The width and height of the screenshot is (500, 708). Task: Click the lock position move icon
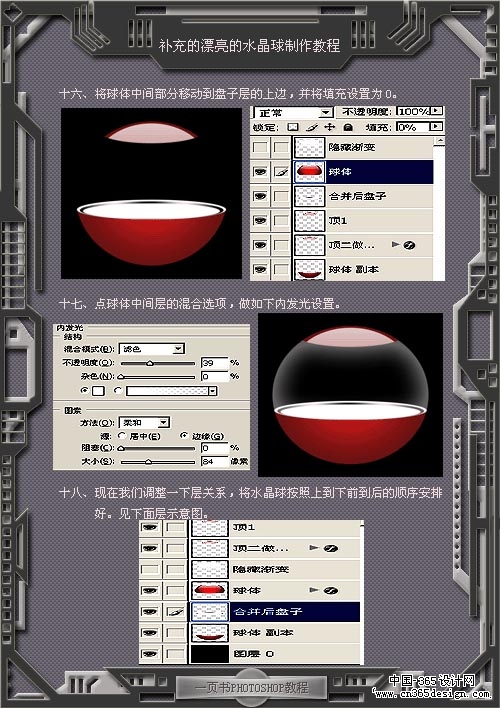point(330,127)
